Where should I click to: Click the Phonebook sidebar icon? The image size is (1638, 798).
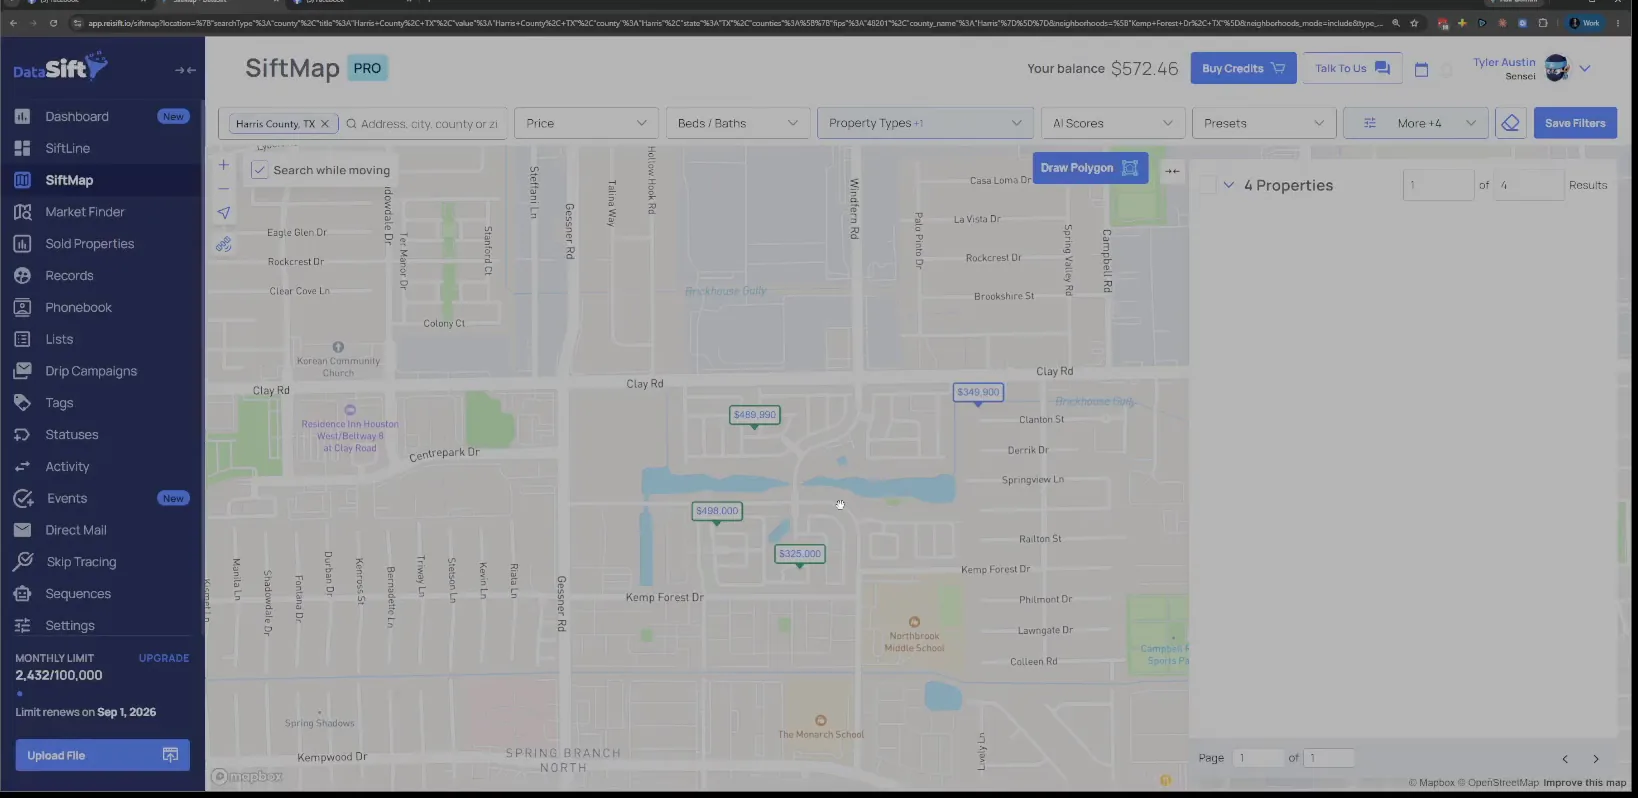tap(22, 307)
